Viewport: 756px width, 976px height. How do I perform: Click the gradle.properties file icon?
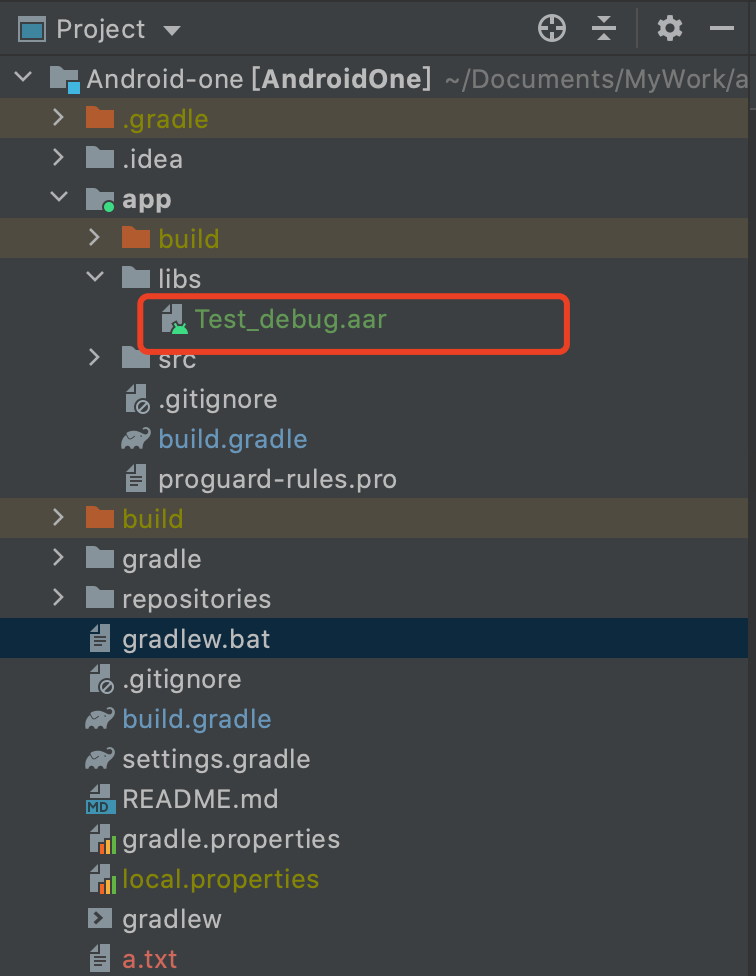pyautogui.click(x=100, y=839)
